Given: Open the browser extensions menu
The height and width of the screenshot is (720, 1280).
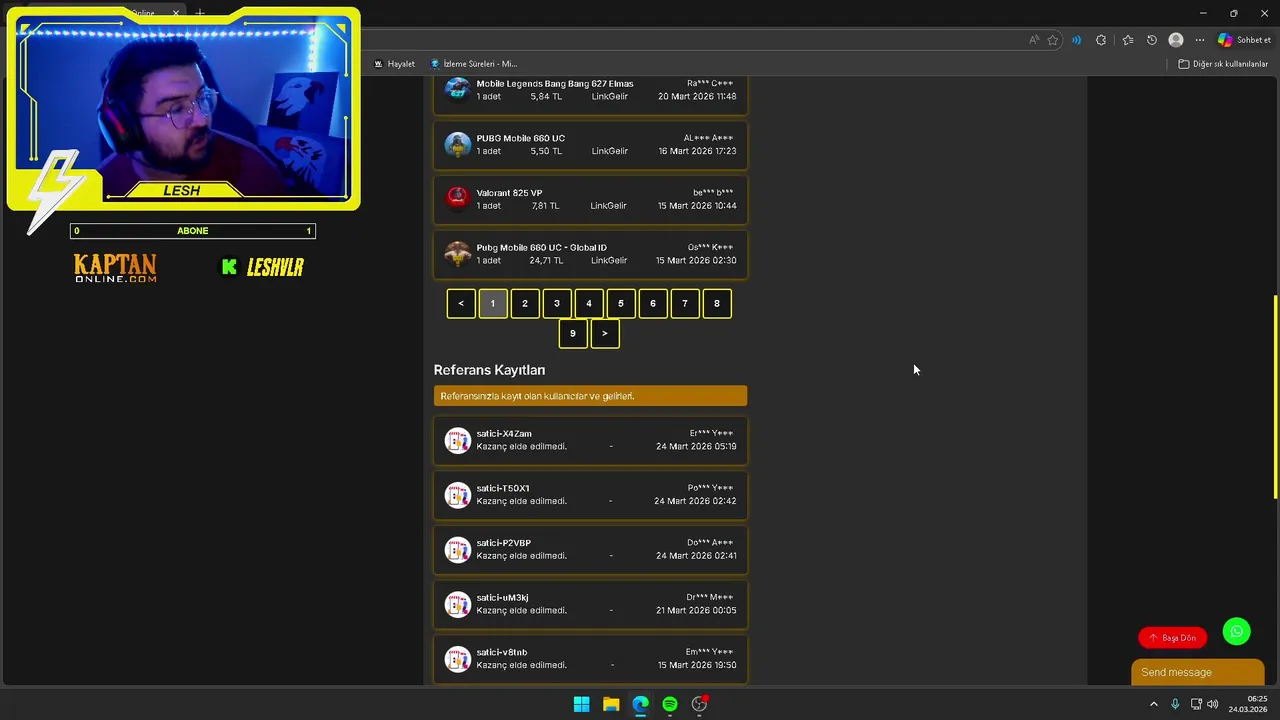Looking at the screenshot, I should 1101,40.
